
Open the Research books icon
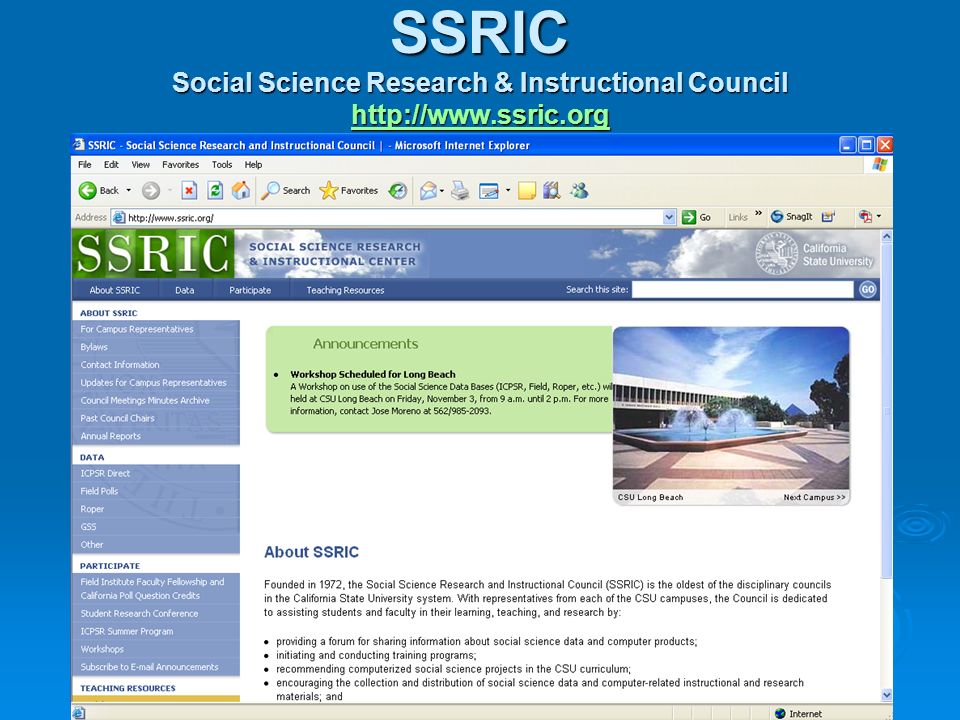point(552,191)
